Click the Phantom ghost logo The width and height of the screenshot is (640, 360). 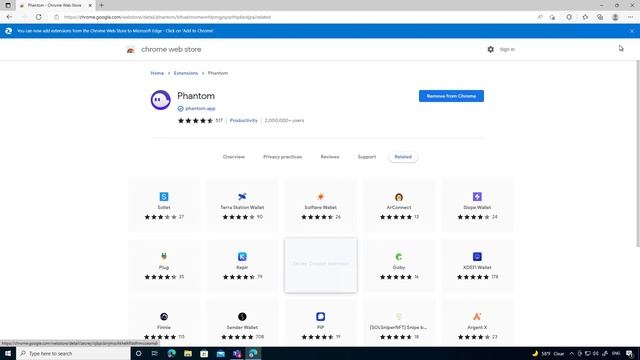point(160,100)
